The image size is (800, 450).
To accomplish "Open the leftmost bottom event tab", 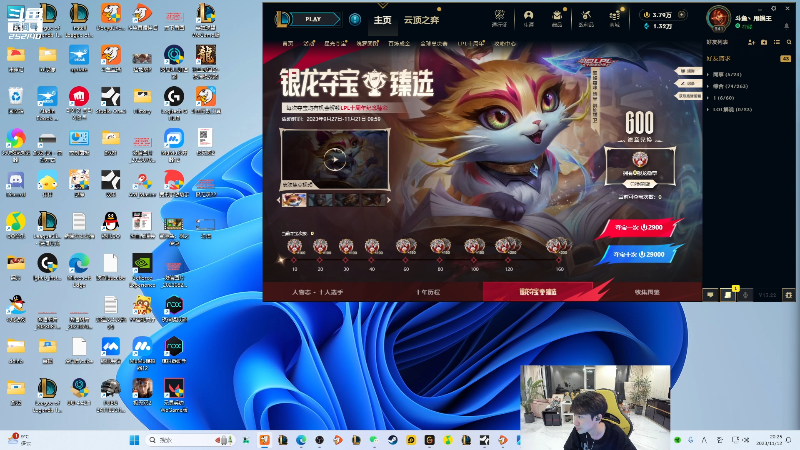I will [318, 292].
